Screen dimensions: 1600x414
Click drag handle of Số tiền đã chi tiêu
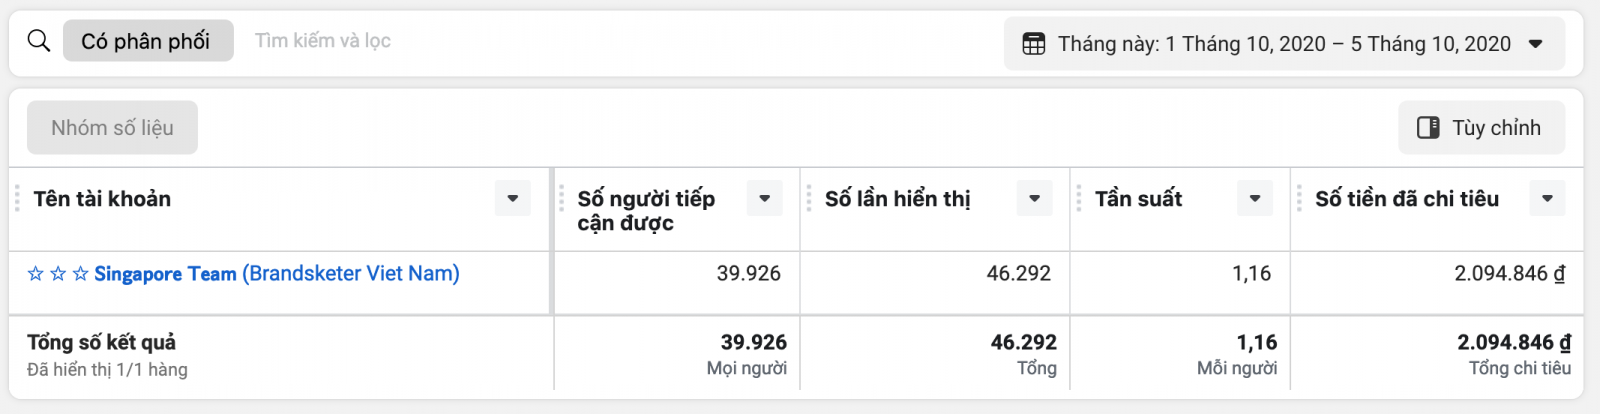1299,198
